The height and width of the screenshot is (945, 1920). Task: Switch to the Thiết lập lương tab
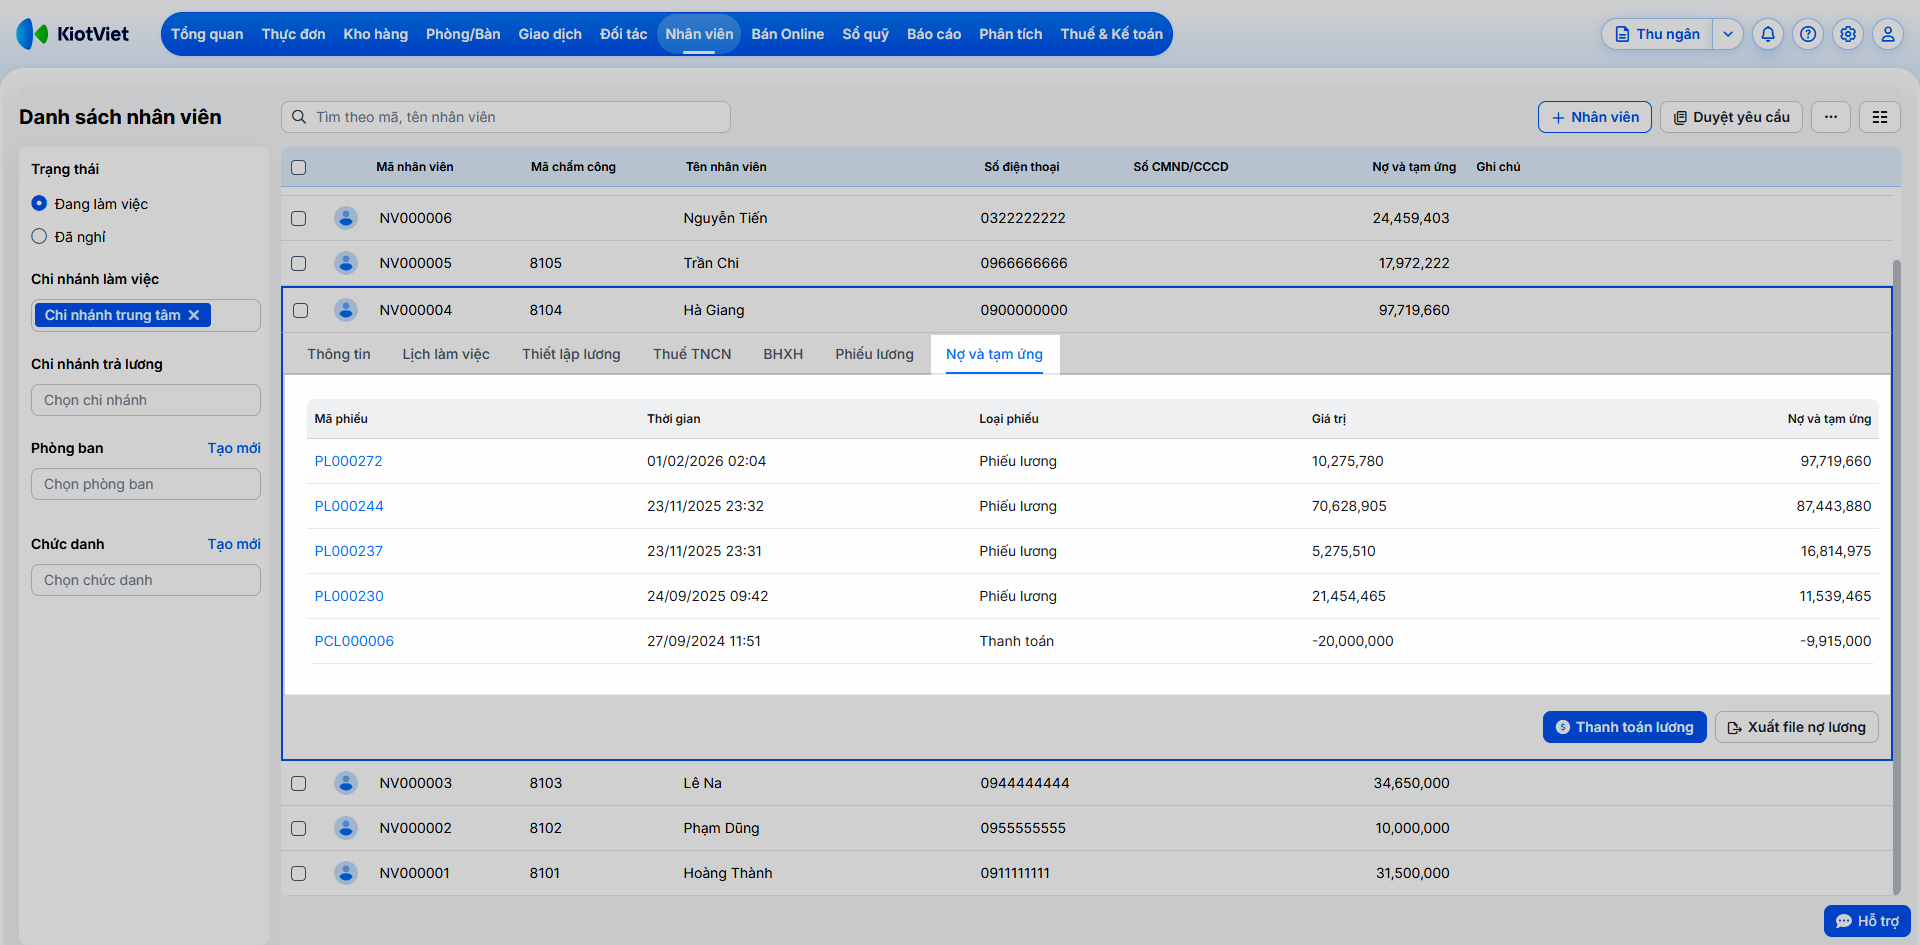571,354
